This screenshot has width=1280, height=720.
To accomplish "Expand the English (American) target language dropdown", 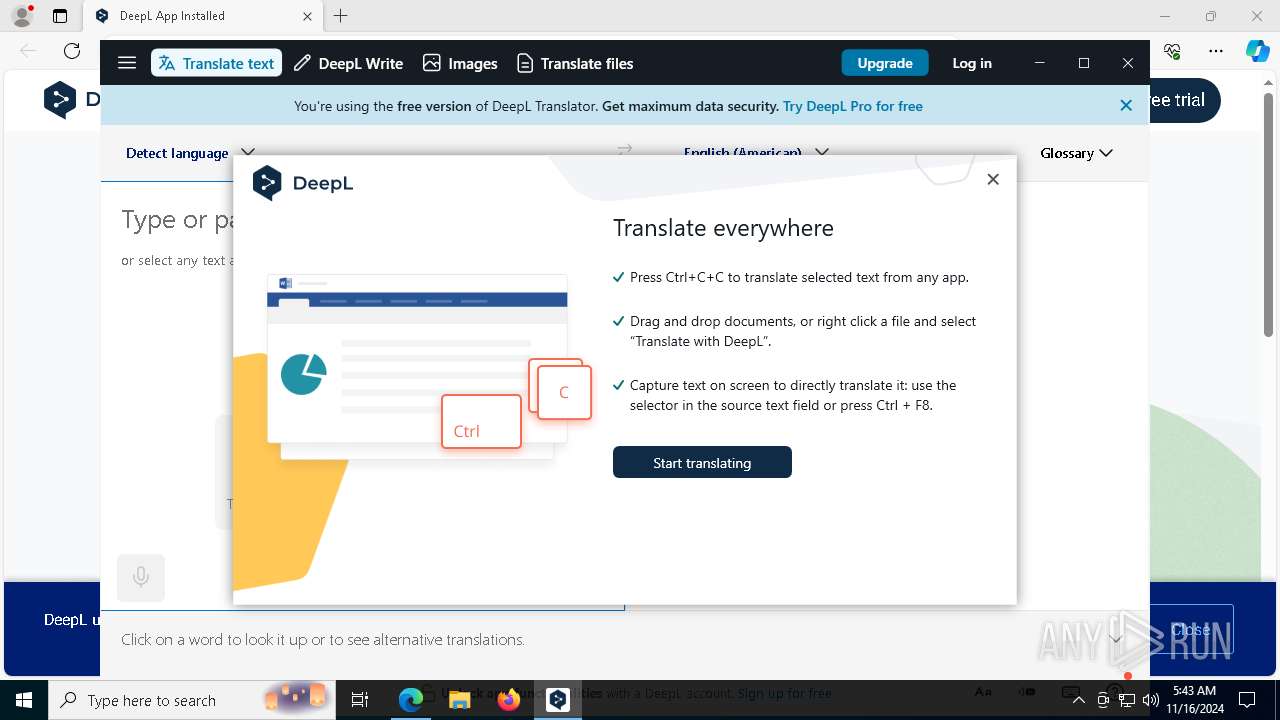I will (756, 152).
